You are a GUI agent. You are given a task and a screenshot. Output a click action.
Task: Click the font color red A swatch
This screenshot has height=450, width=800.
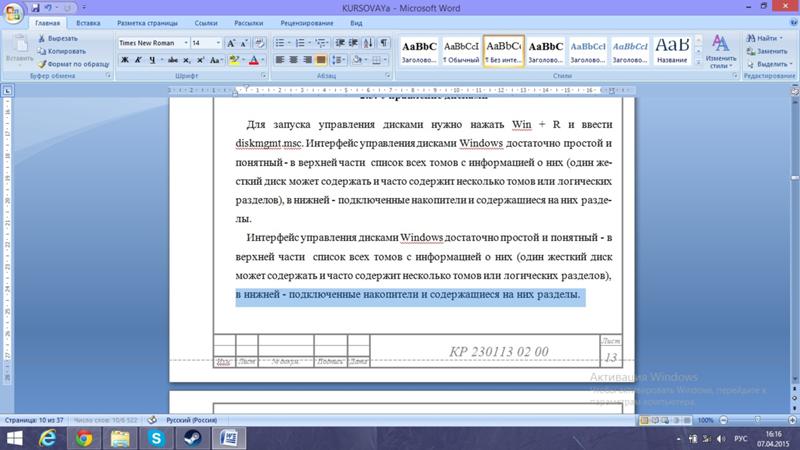[252, 60]
